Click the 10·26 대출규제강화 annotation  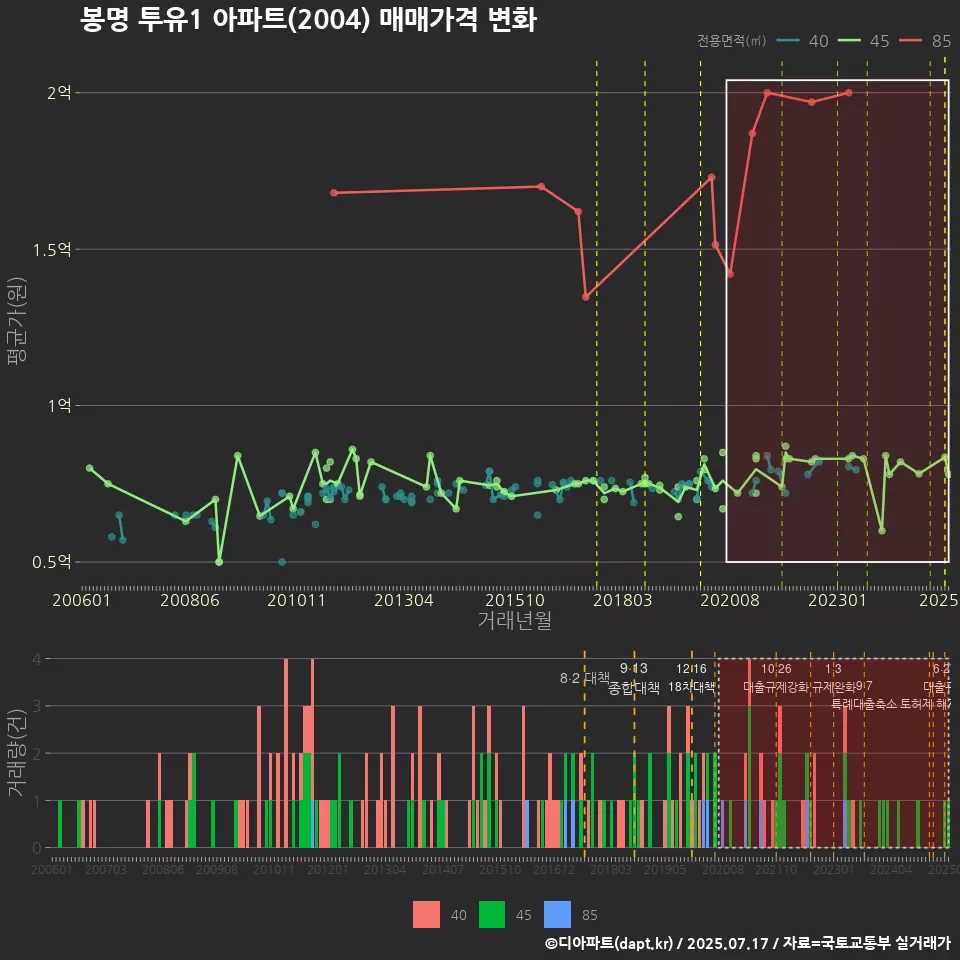[776, 678]
